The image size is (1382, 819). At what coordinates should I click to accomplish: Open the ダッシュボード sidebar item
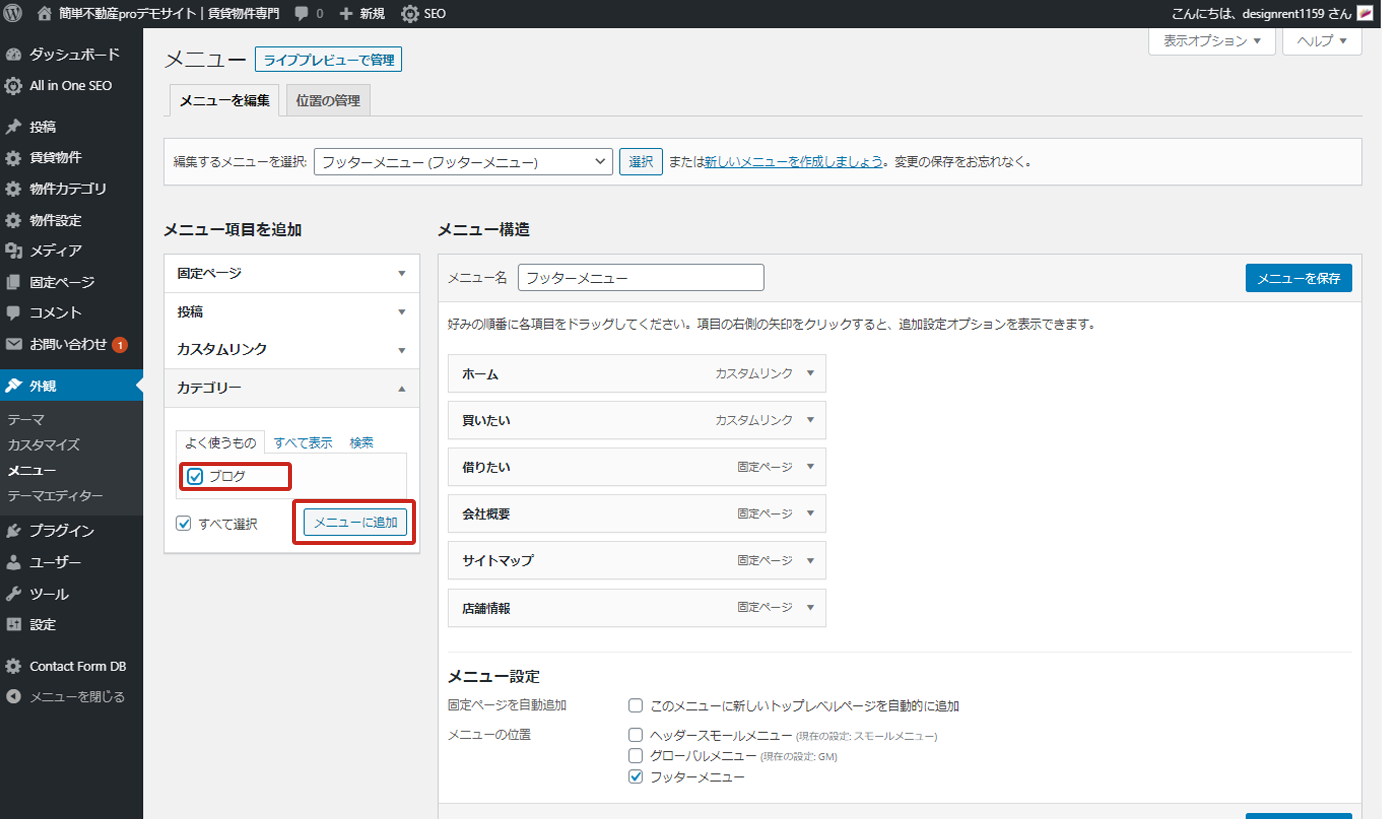click(x=73, y=54)
